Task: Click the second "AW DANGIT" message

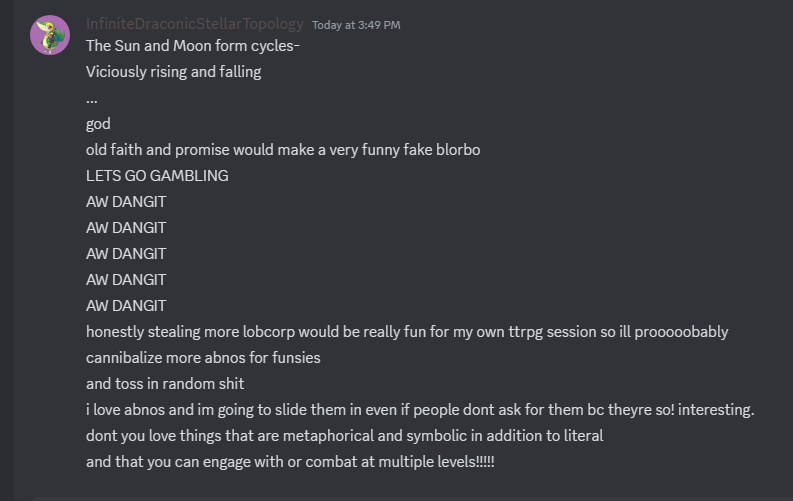Action: click(126, 228)
